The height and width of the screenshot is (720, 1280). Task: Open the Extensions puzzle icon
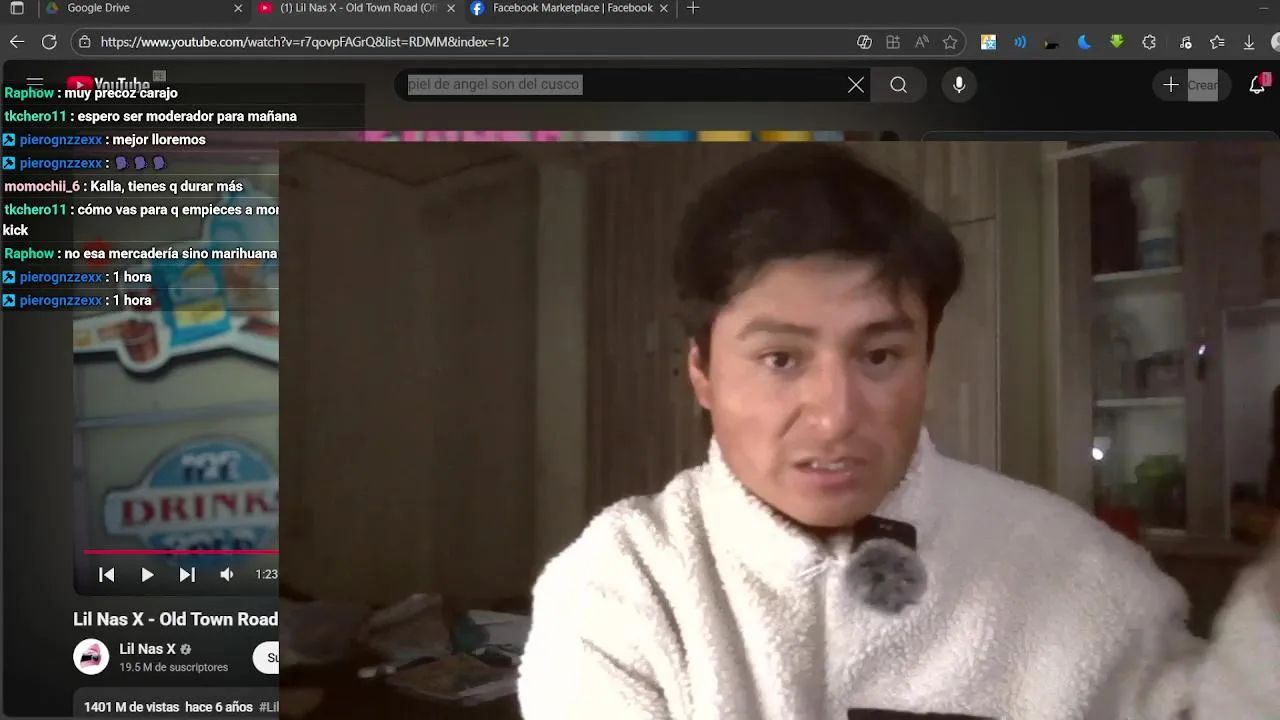[x=1149, y=42]
